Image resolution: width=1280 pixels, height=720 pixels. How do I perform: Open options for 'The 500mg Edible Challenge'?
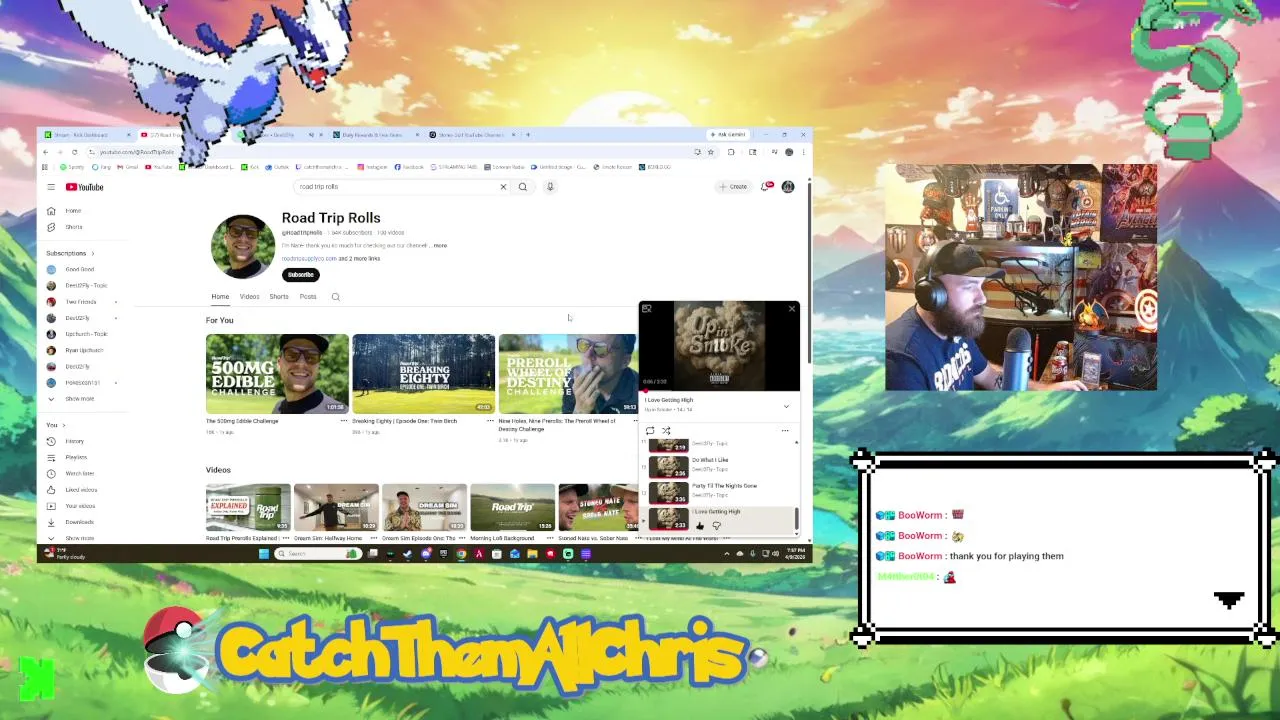[344, 421]
